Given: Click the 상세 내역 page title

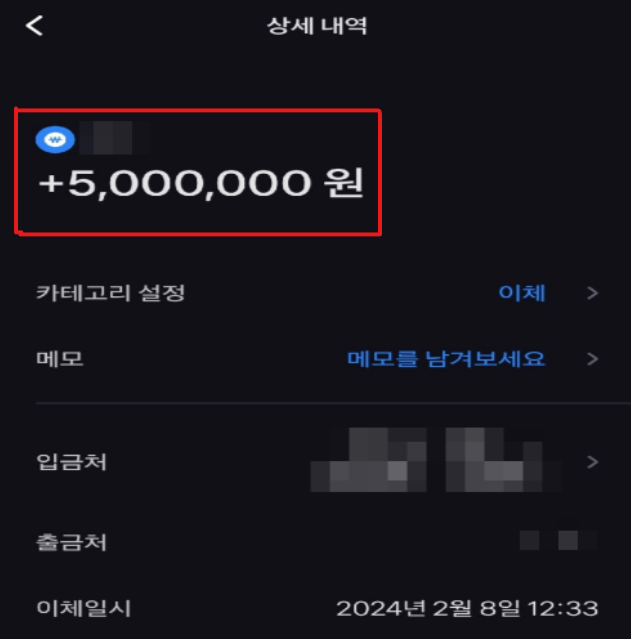Looking at the screenshot, I should tap(317, 26).
